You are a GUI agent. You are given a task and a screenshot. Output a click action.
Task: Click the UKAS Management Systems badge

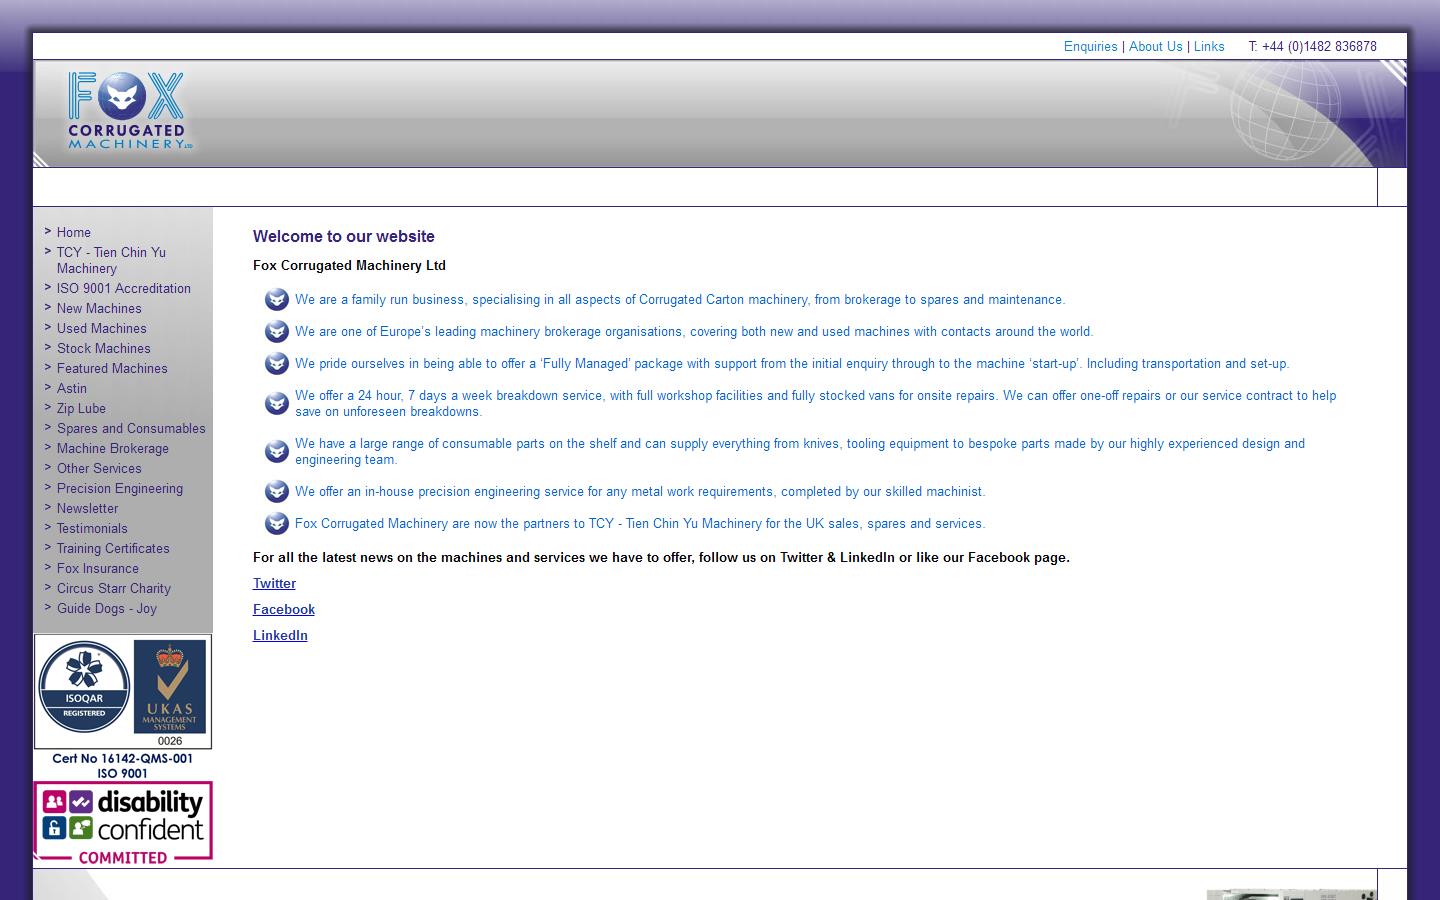pyautogui.click(x=170, y=688)
